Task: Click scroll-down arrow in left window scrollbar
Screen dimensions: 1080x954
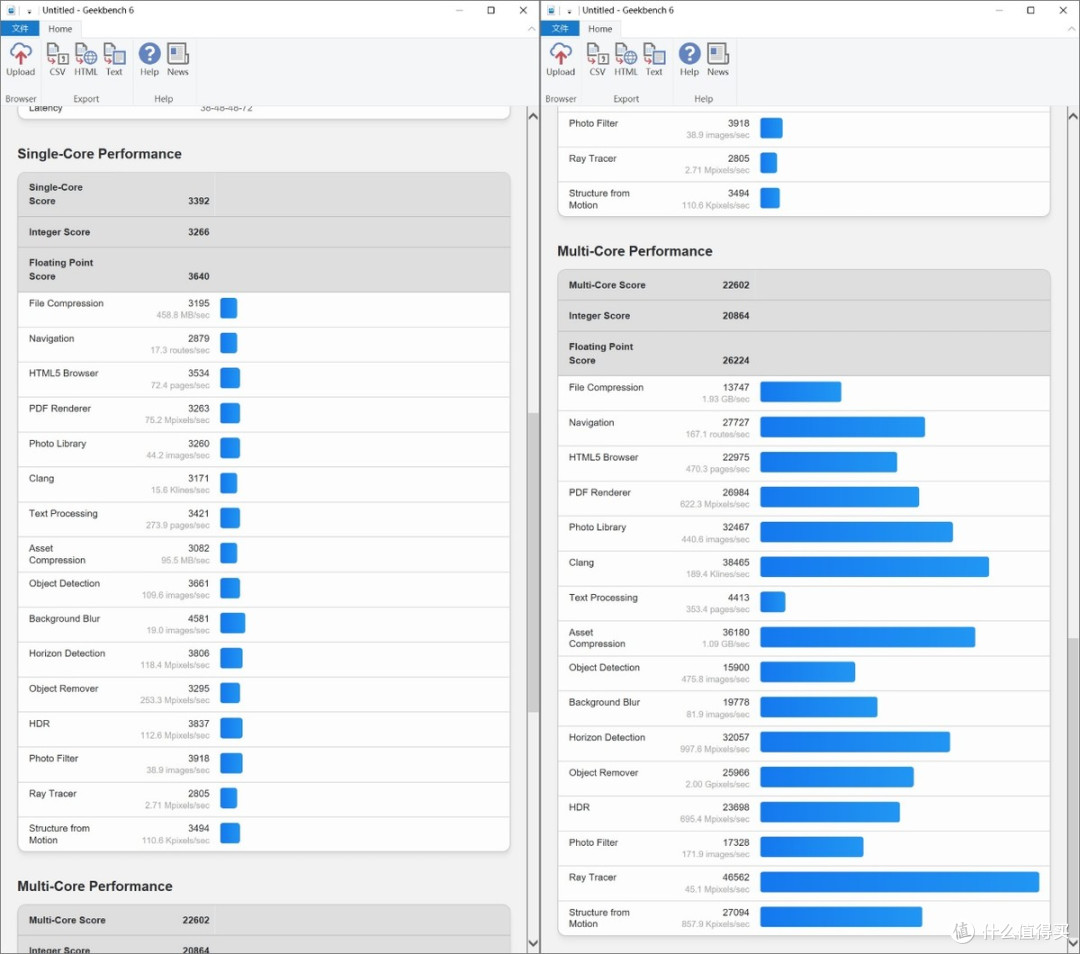Action: tap(533, 942)
